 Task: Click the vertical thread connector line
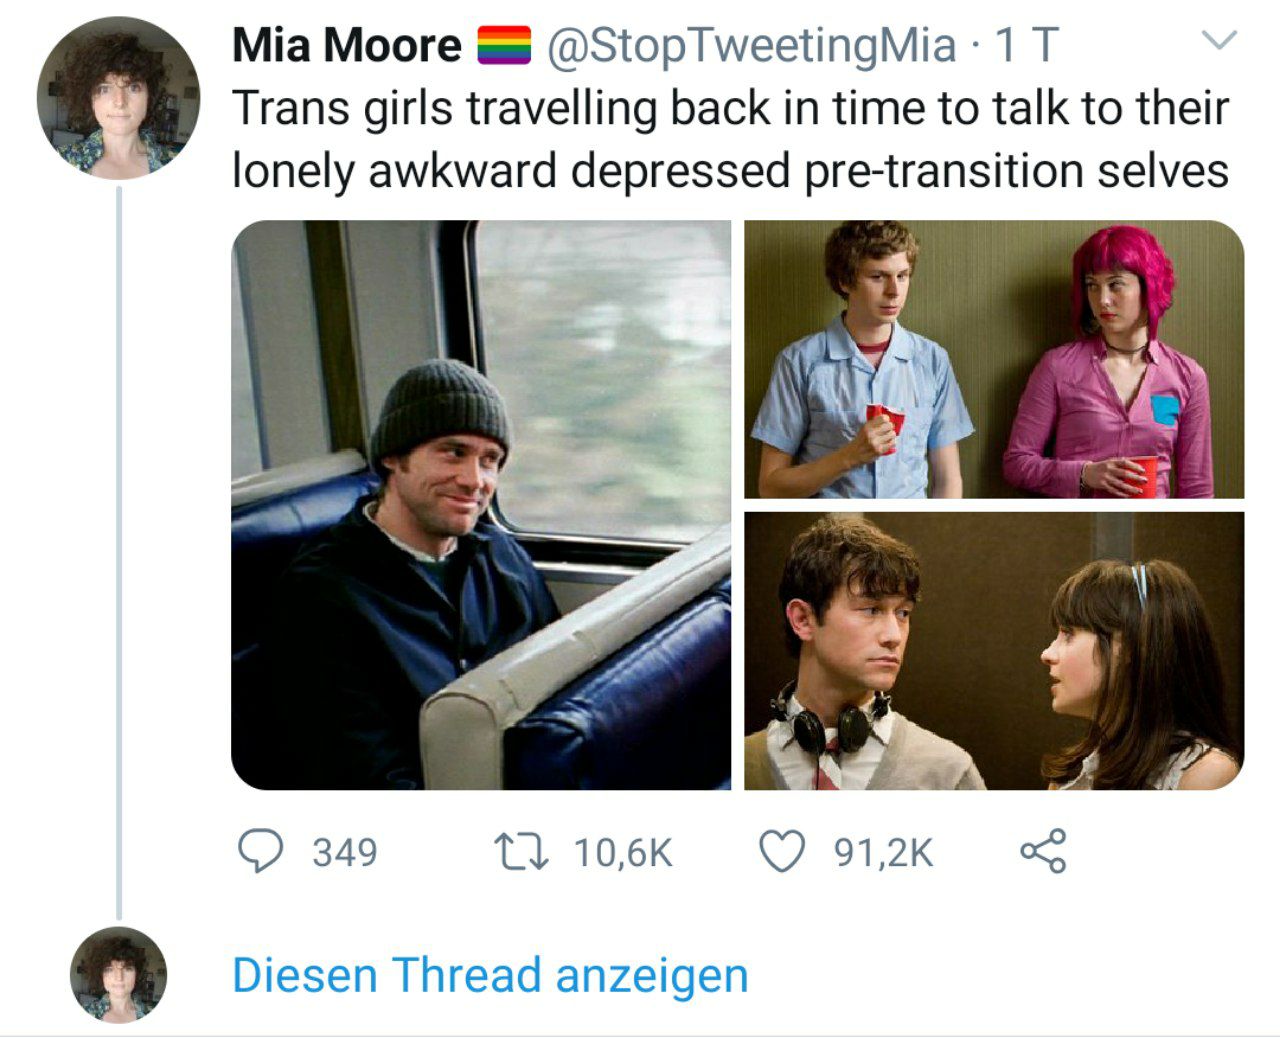[118, 552]
